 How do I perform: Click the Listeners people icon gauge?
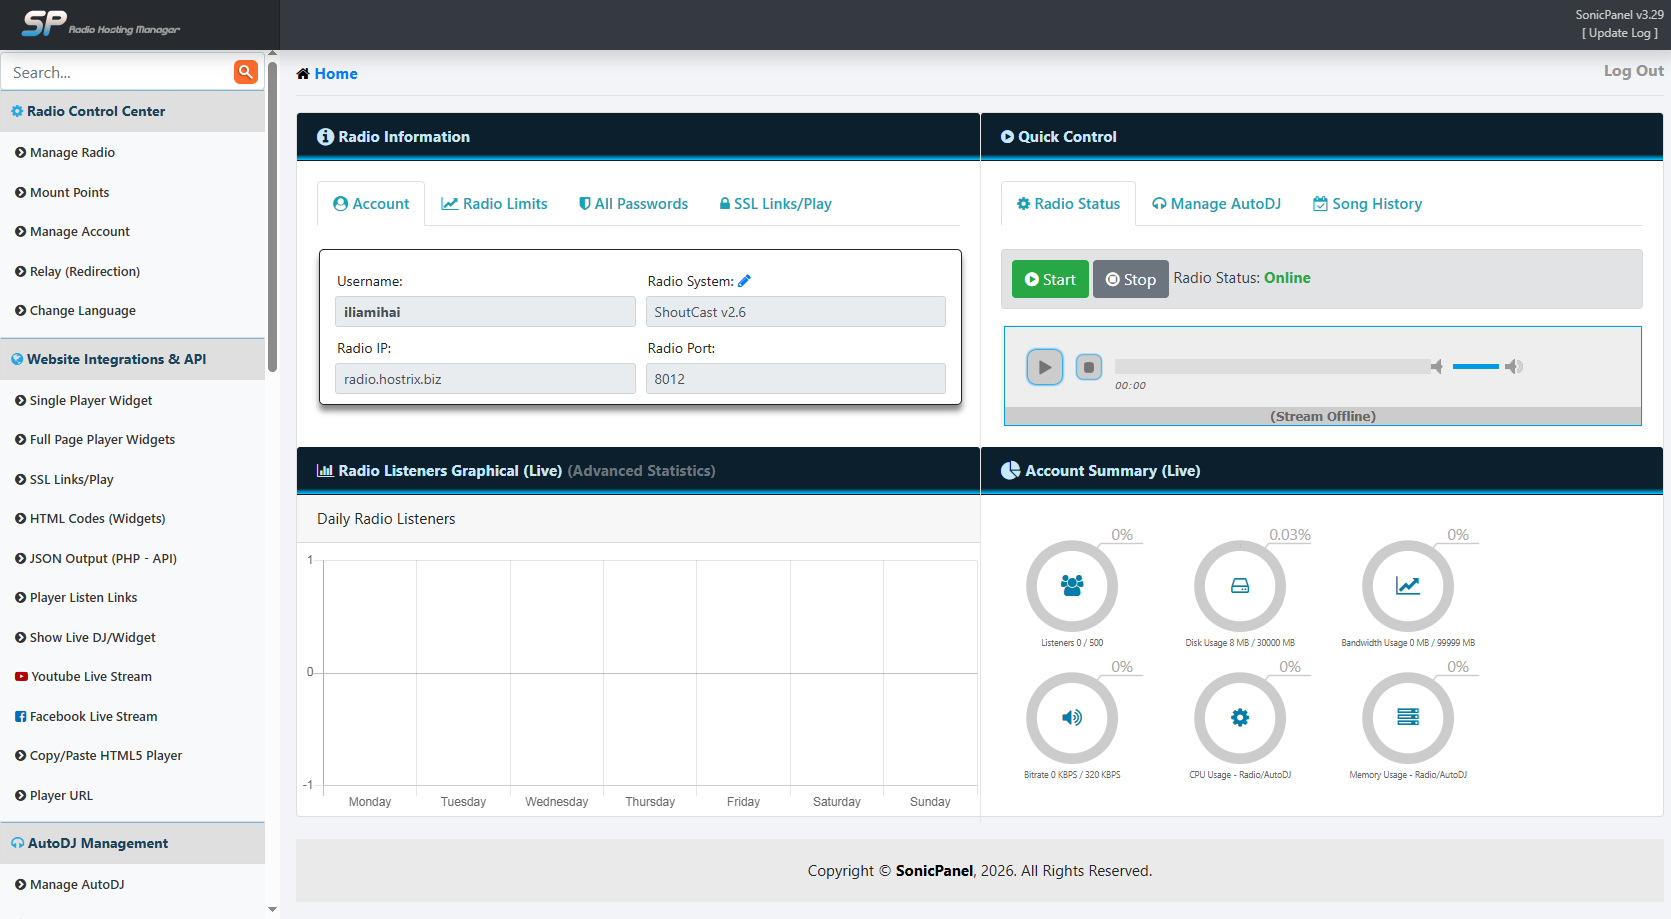tap(1071, 586)
